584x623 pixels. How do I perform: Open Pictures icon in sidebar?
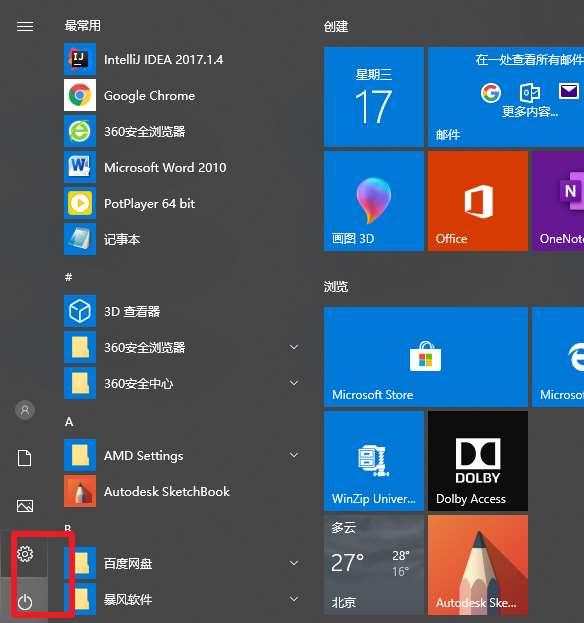point(25,506)
